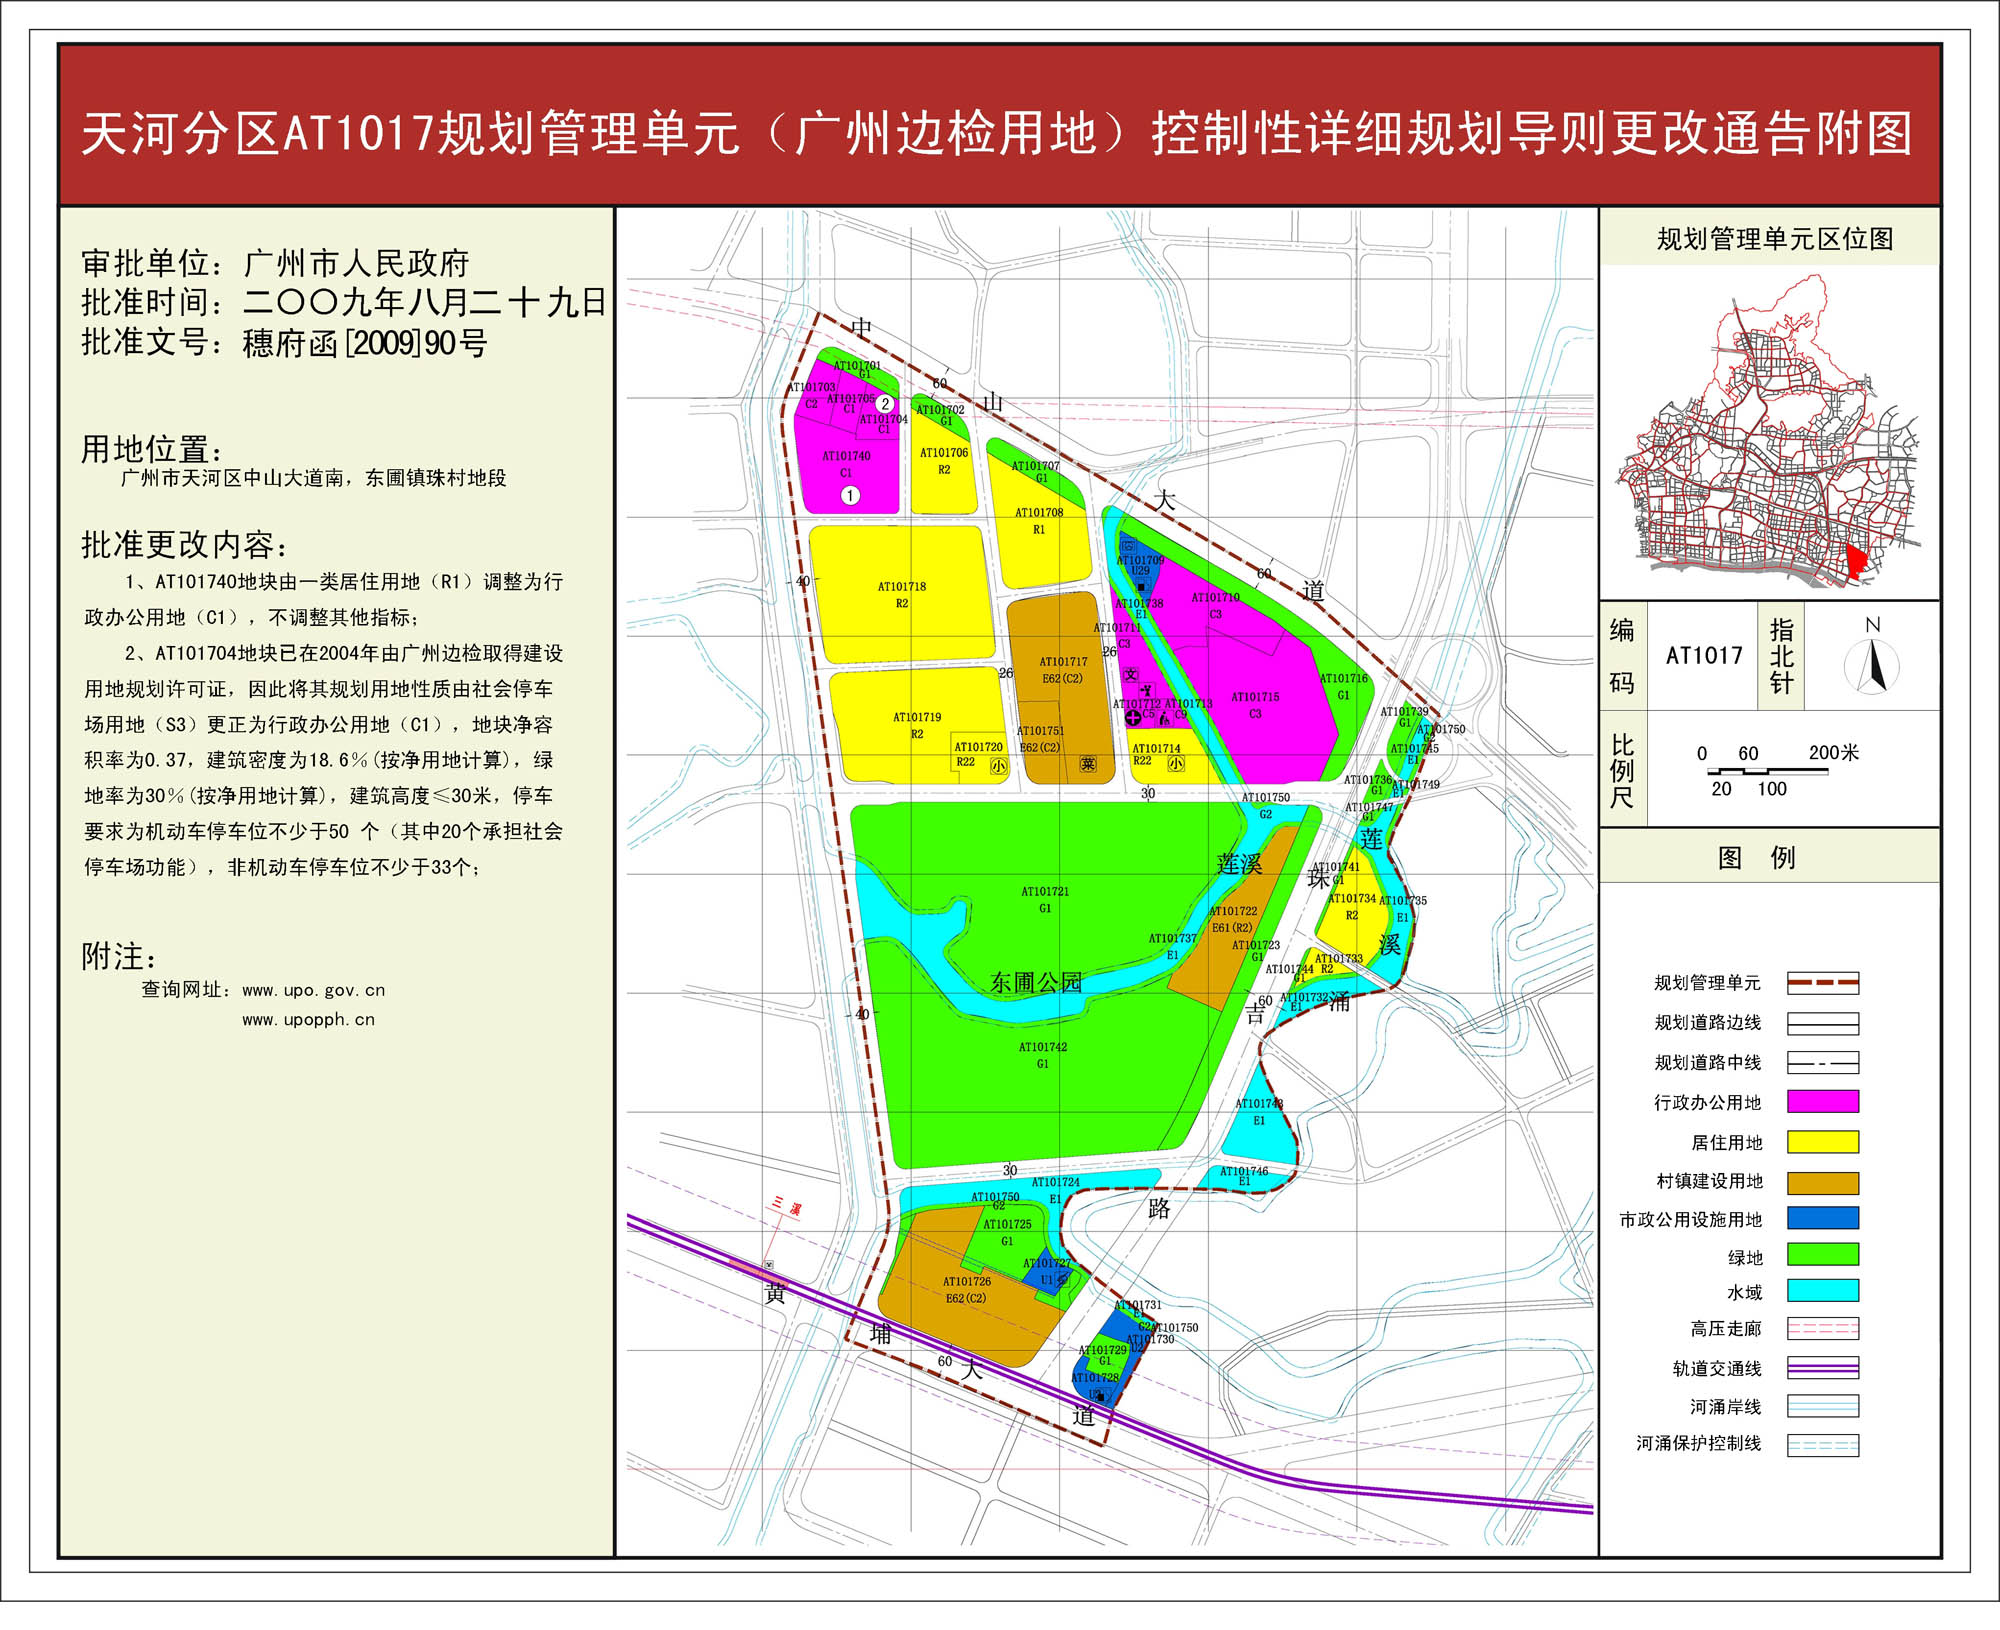Open the www.upo.gov.cn web address
Screen dimensions: 2000x1630
click(313, 990)
